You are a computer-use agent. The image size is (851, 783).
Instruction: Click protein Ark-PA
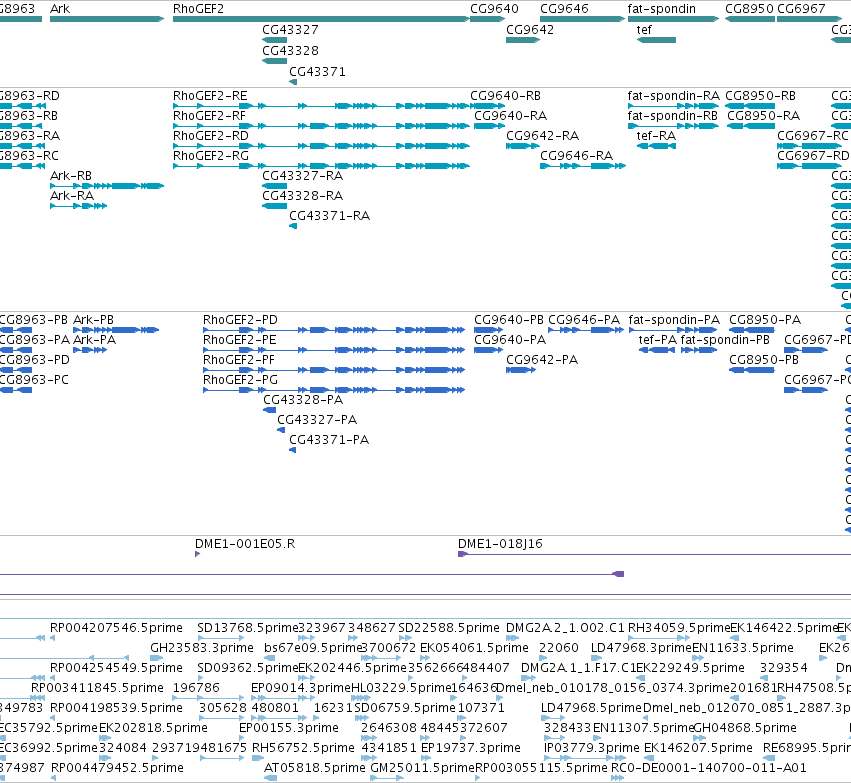point(90,350)
